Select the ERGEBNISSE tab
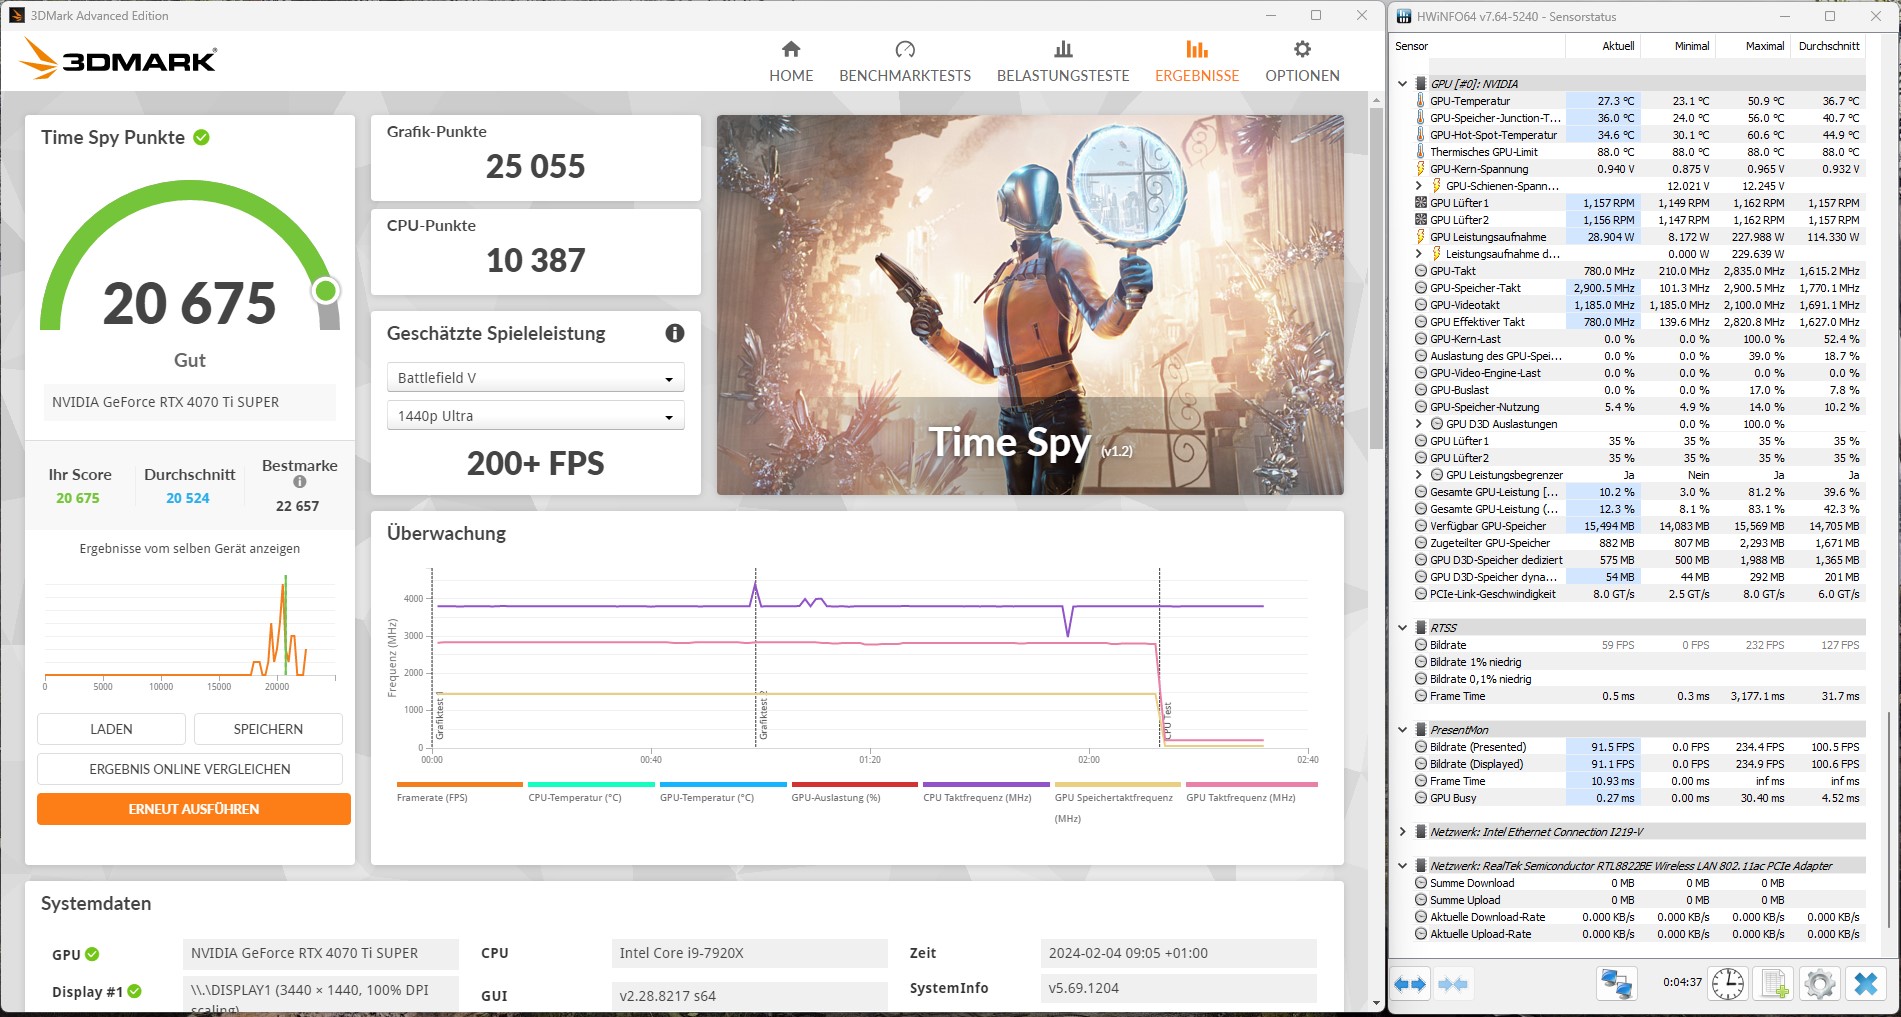The width and height of the screenshot is (1901, 1017). 1197,61
